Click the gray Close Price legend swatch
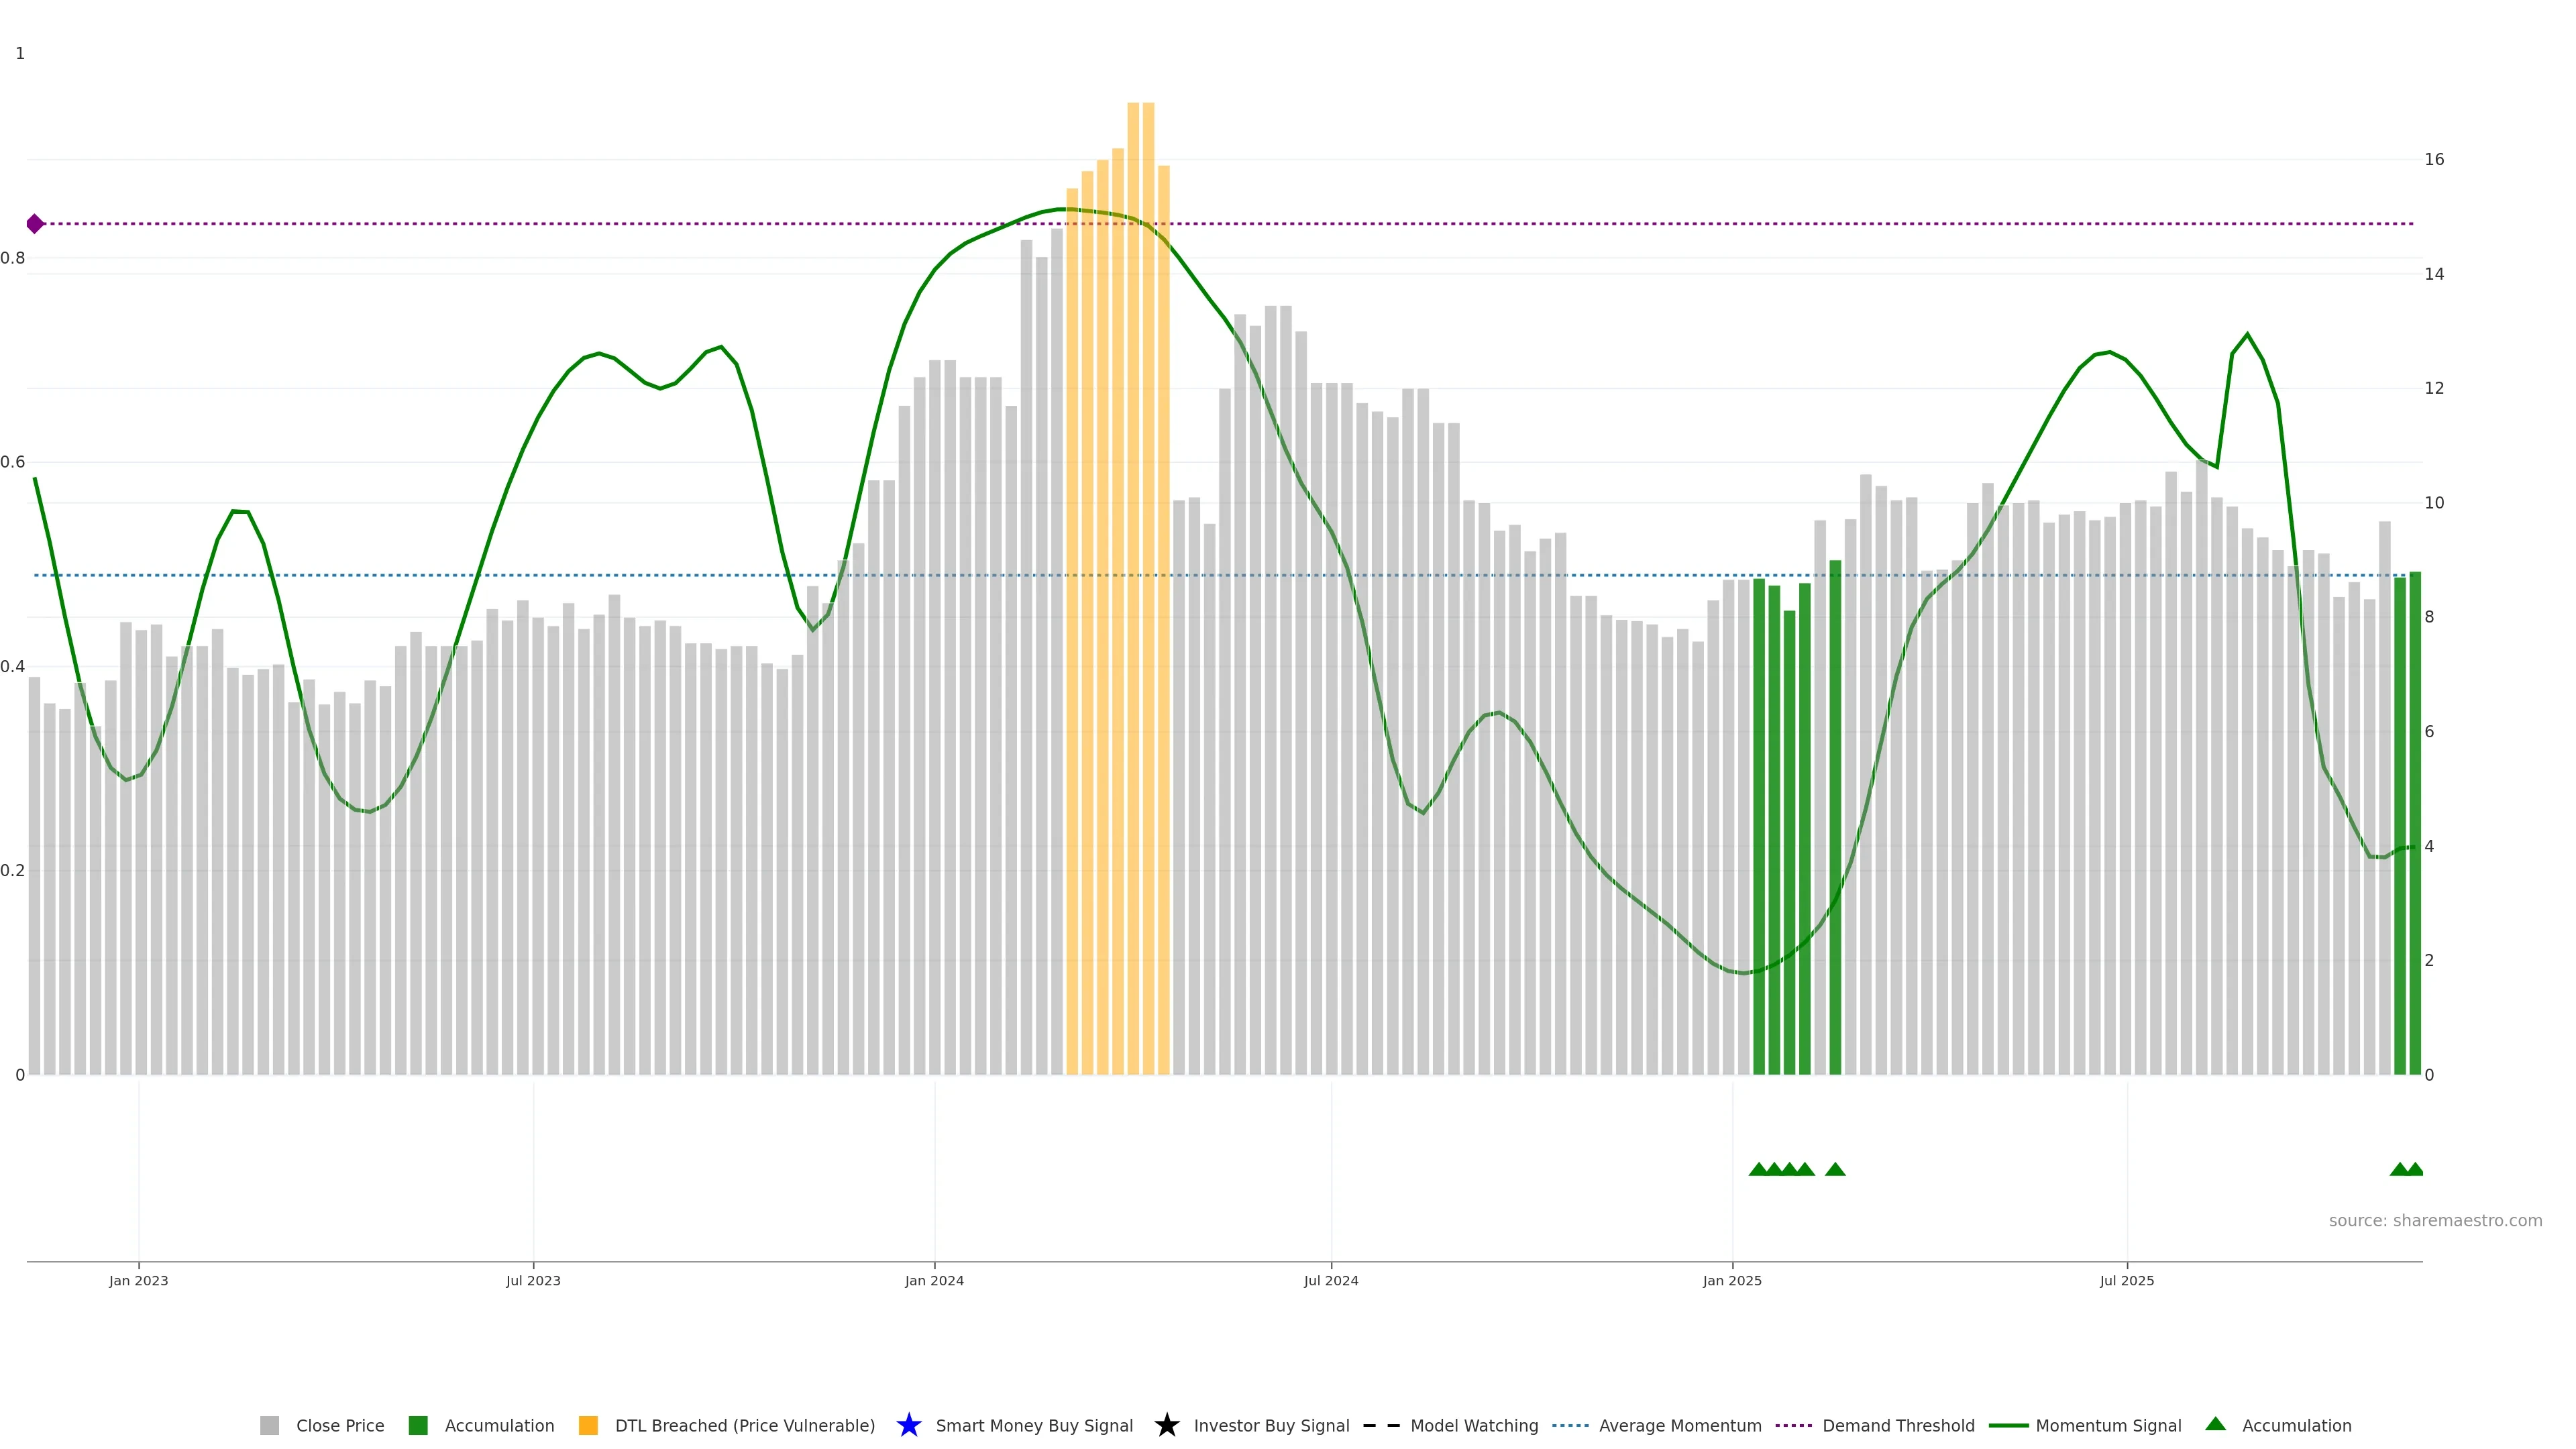2576x1449 pixels. pyautogui.click(x=269, y=1425)
